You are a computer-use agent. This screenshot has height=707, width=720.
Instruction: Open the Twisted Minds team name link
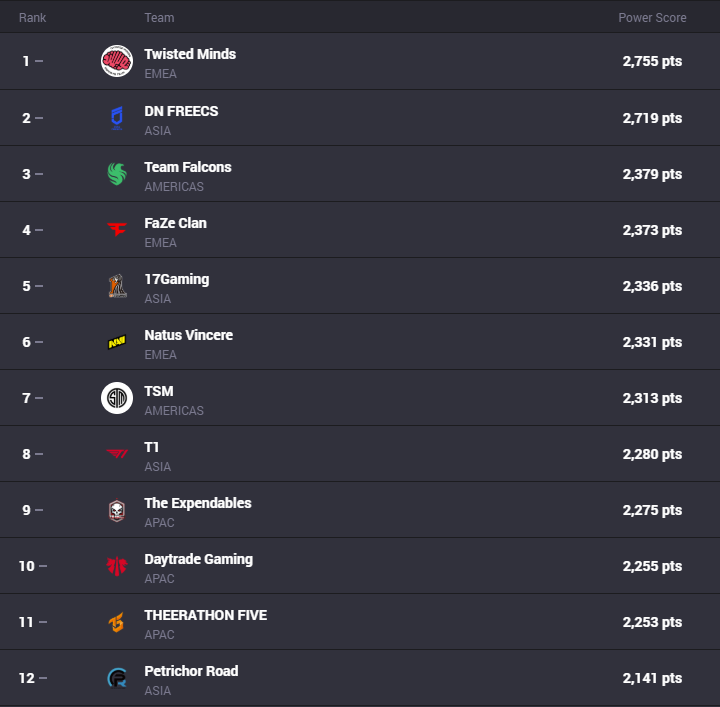(190, 54)
